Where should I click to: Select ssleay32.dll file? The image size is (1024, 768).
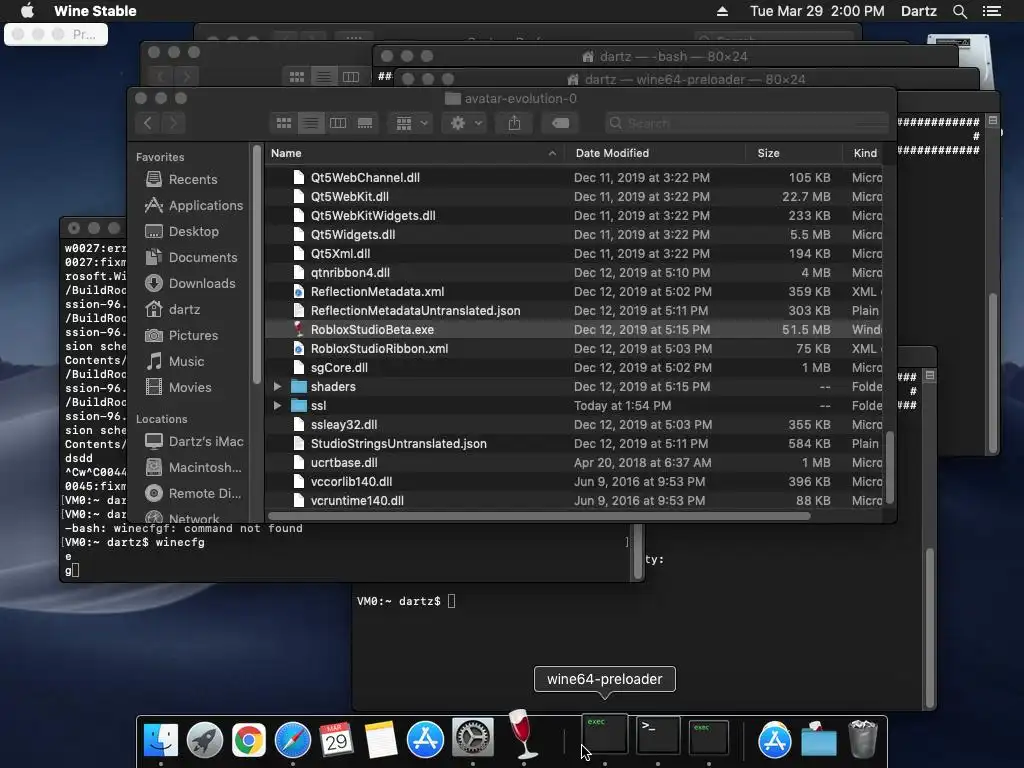574,424
